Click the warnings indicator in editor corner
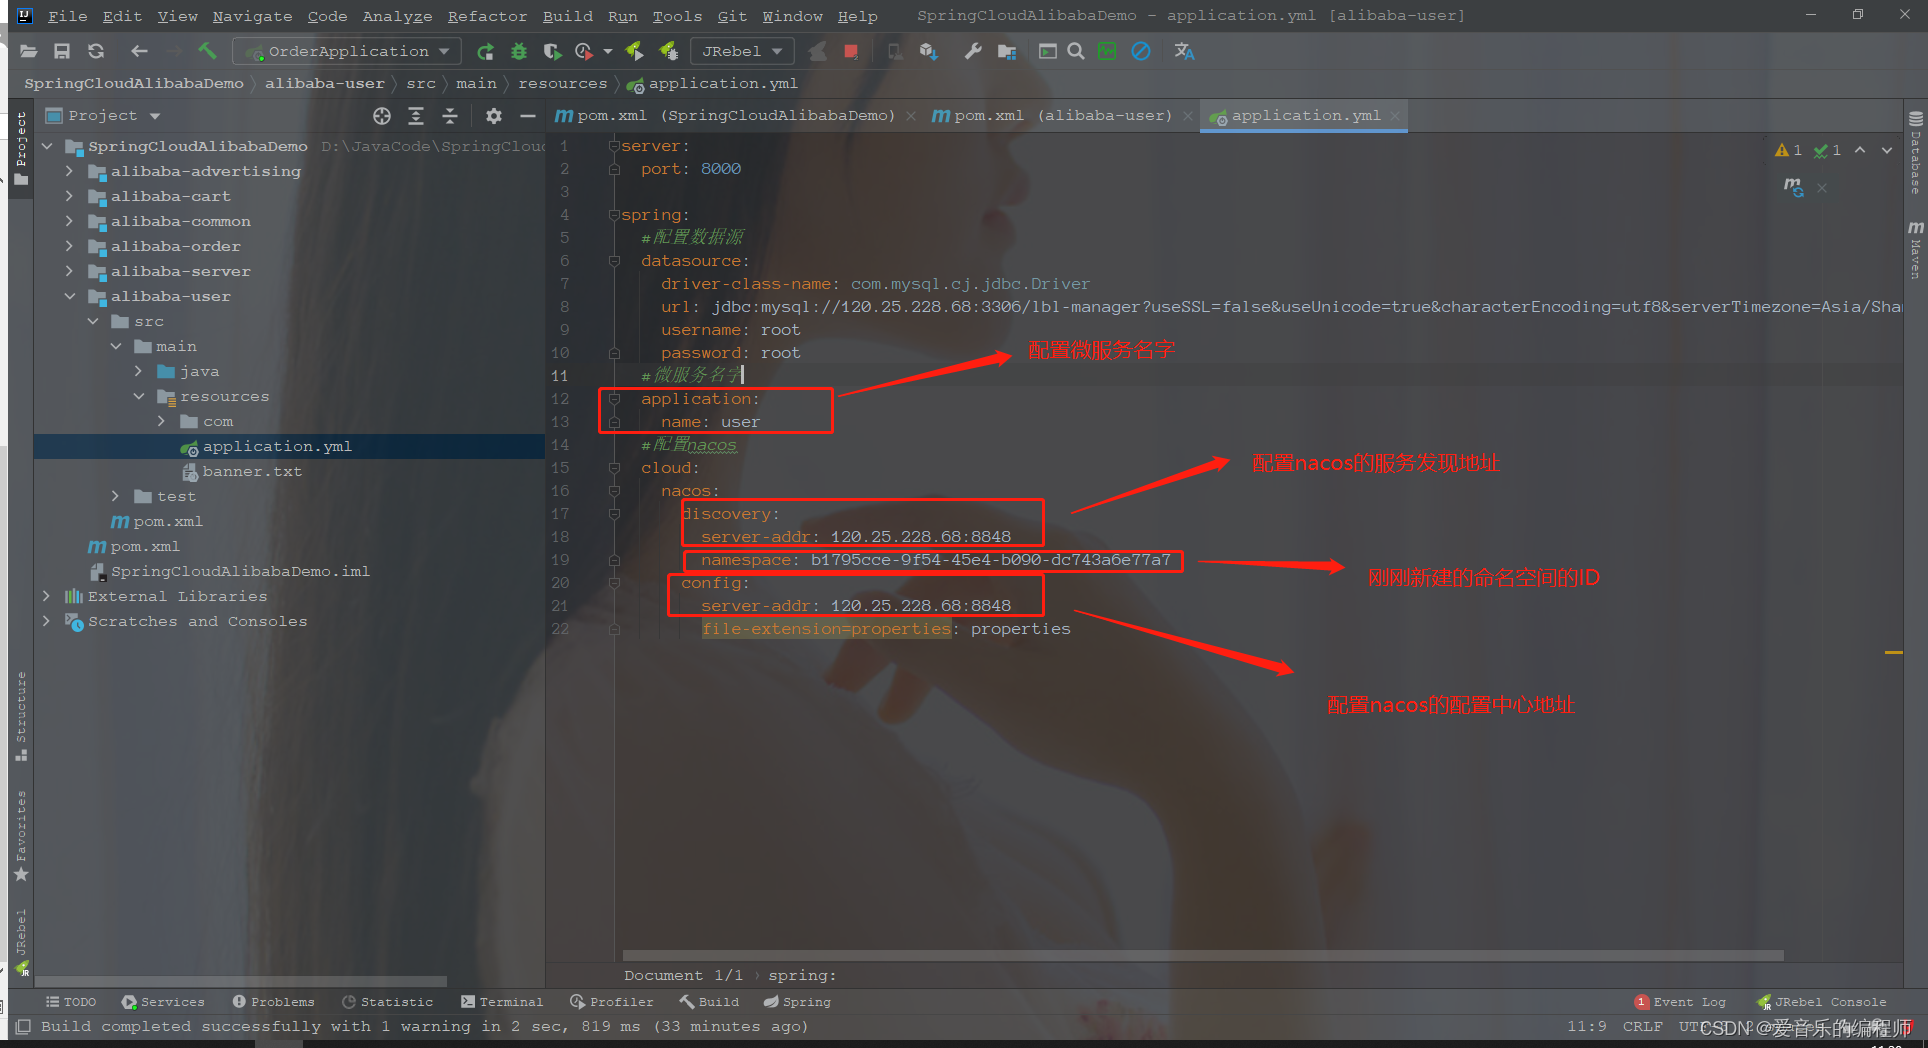Viewport: 1928px width, 1048px height. 1788,150
